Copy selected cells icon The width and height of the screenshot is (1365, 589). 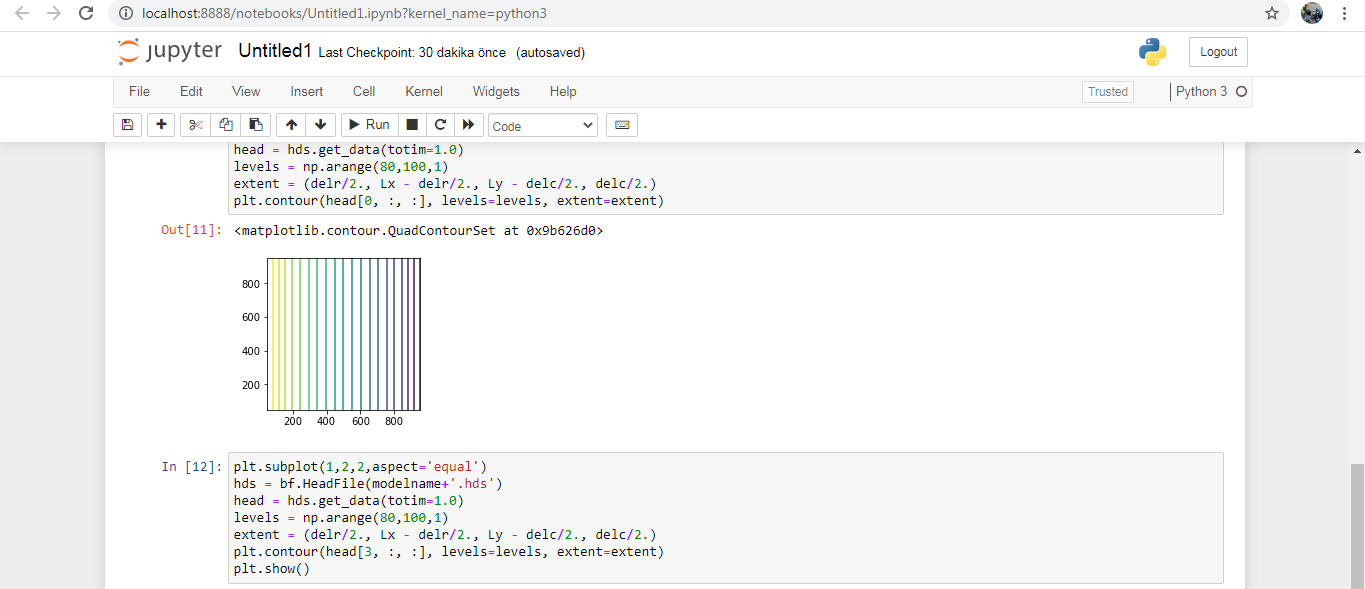(x=226, y=125)
